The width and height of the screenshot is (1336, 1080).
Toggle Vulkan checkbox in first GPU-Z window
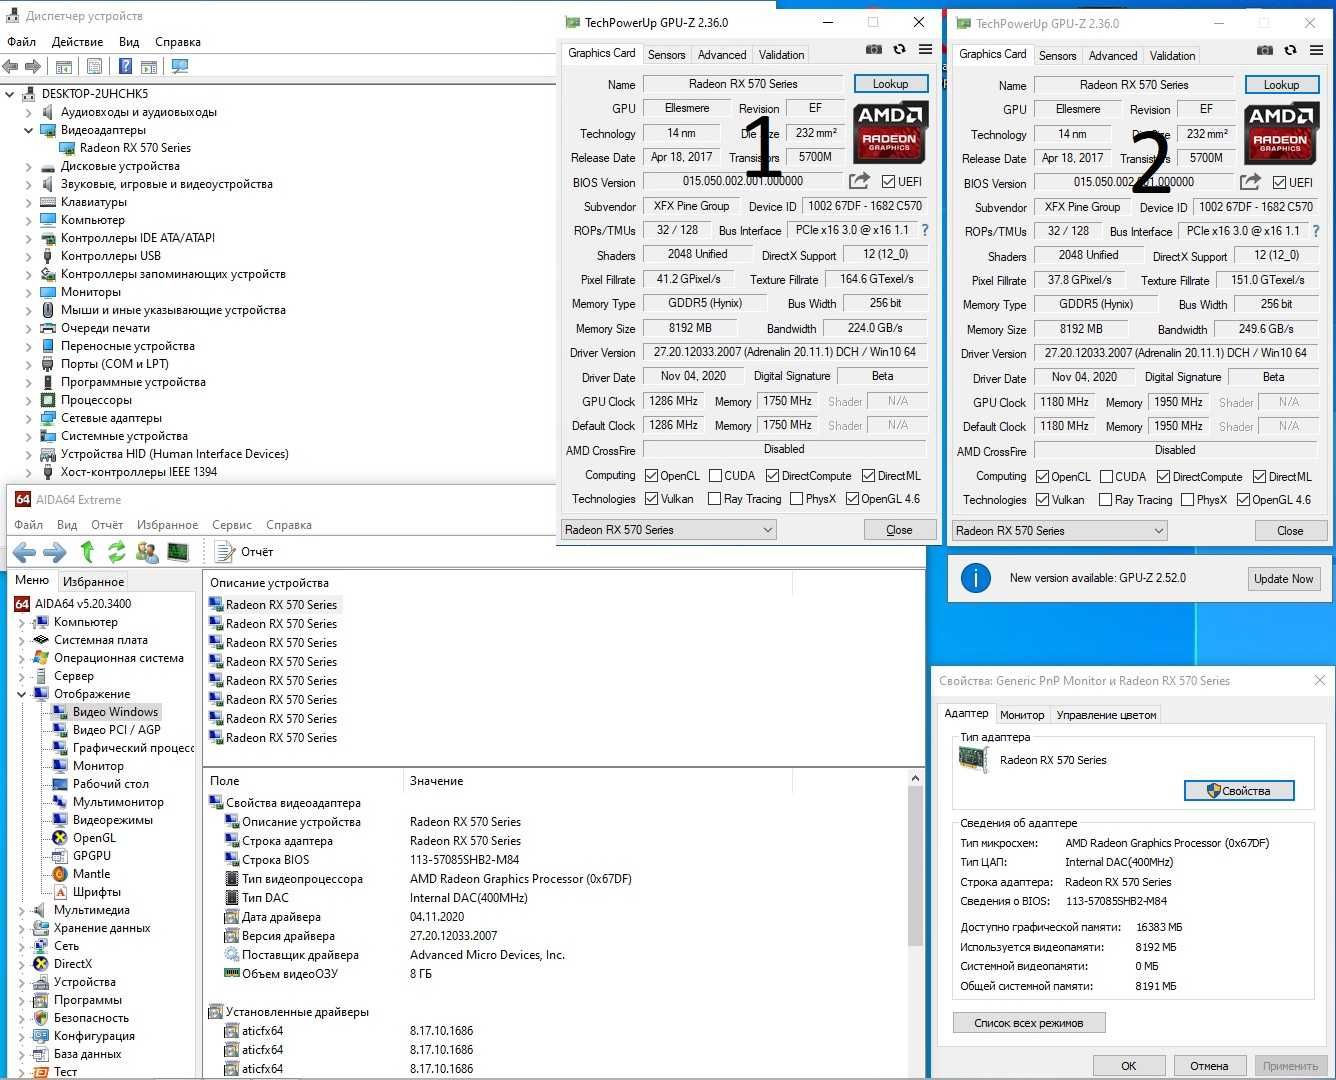[x=651, y=499]
